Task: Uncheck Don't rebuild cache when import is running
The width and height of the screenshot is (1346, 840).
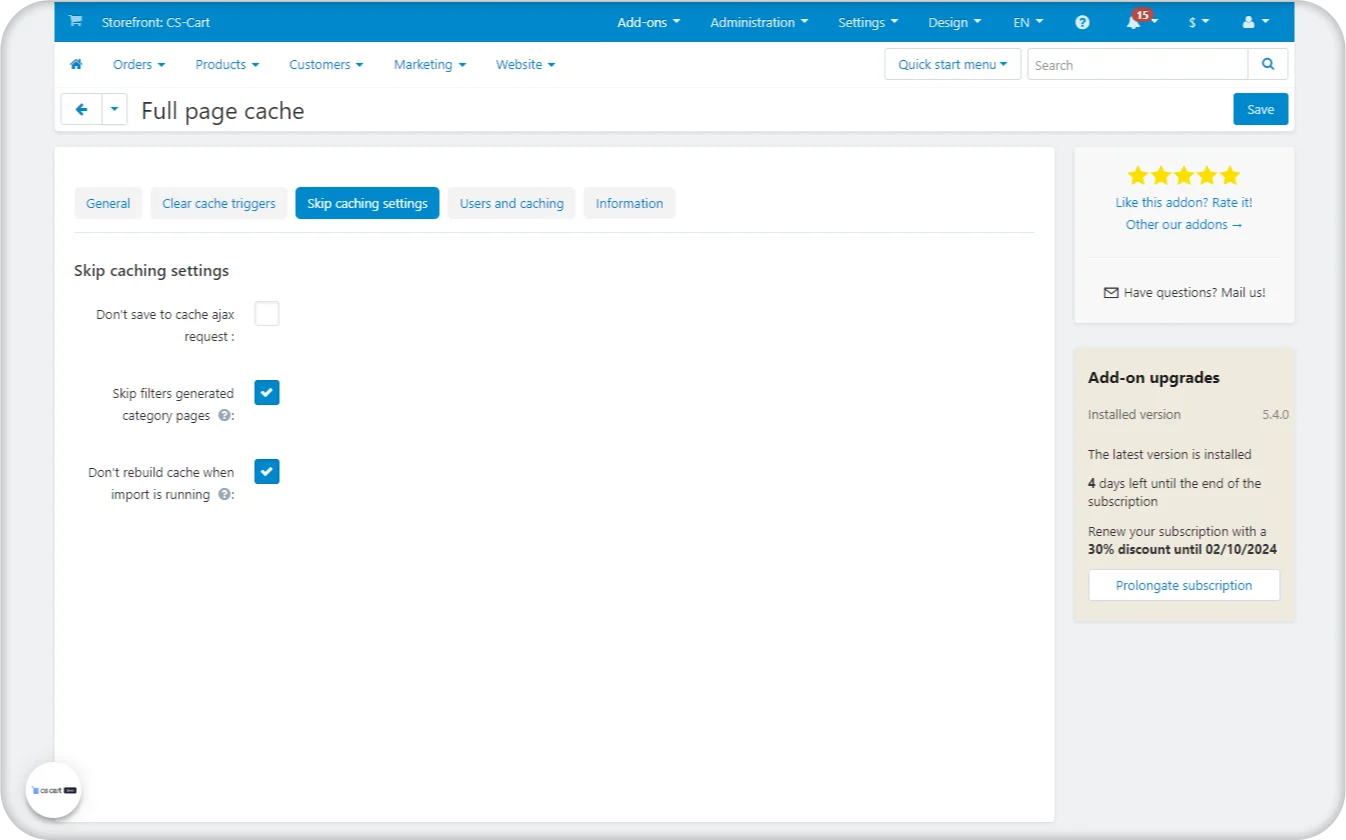Action: click(x=267, y=471)
